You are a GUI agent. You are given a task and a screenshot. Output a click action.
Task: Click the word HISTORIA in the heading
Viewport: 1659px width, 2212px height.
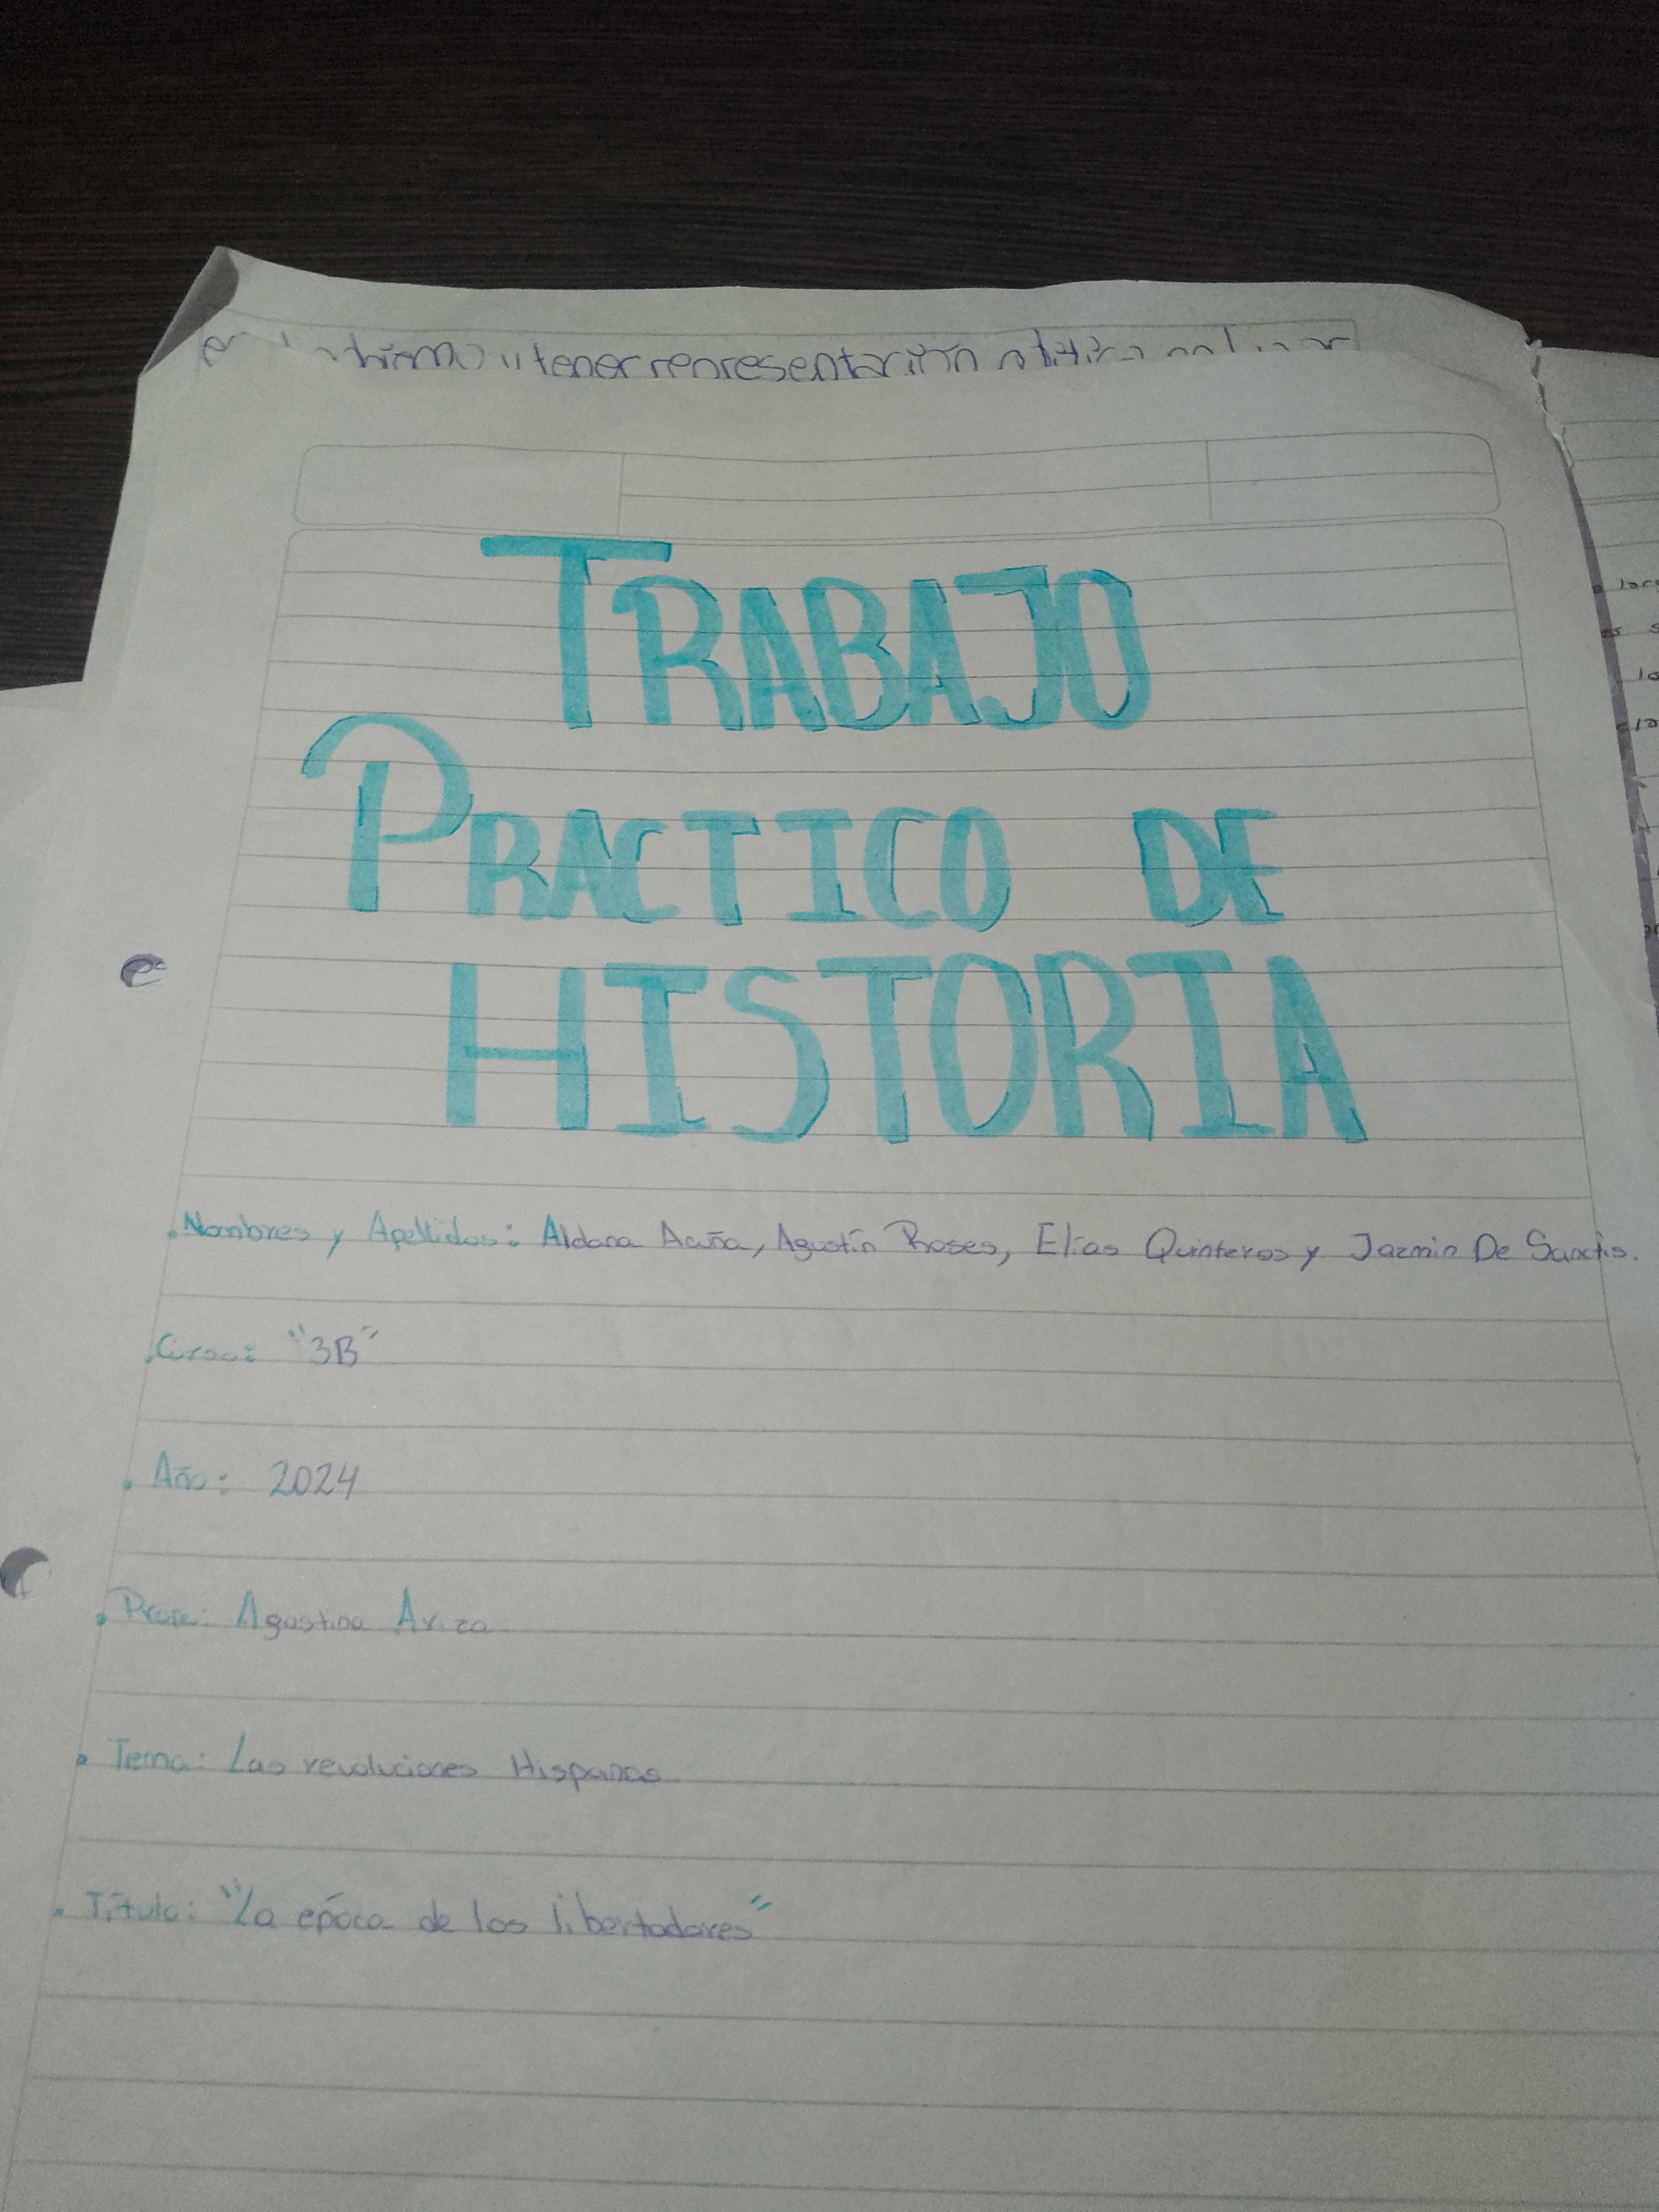[900, 1050]
